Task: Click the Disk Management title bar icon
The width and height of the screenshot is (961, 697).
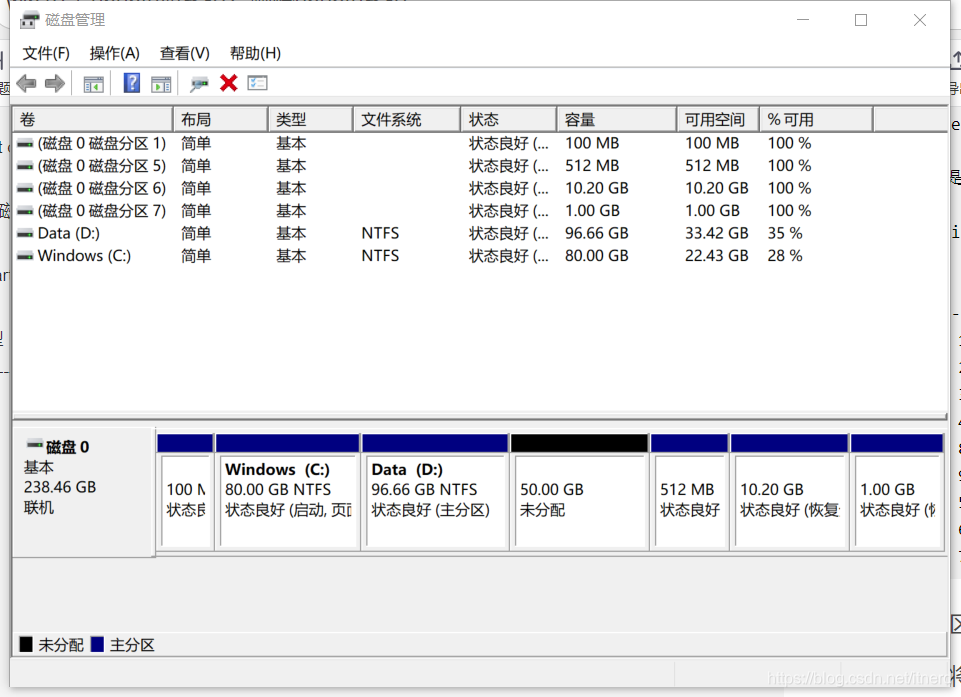Action: pyautogui.click(x=29, y=20)
